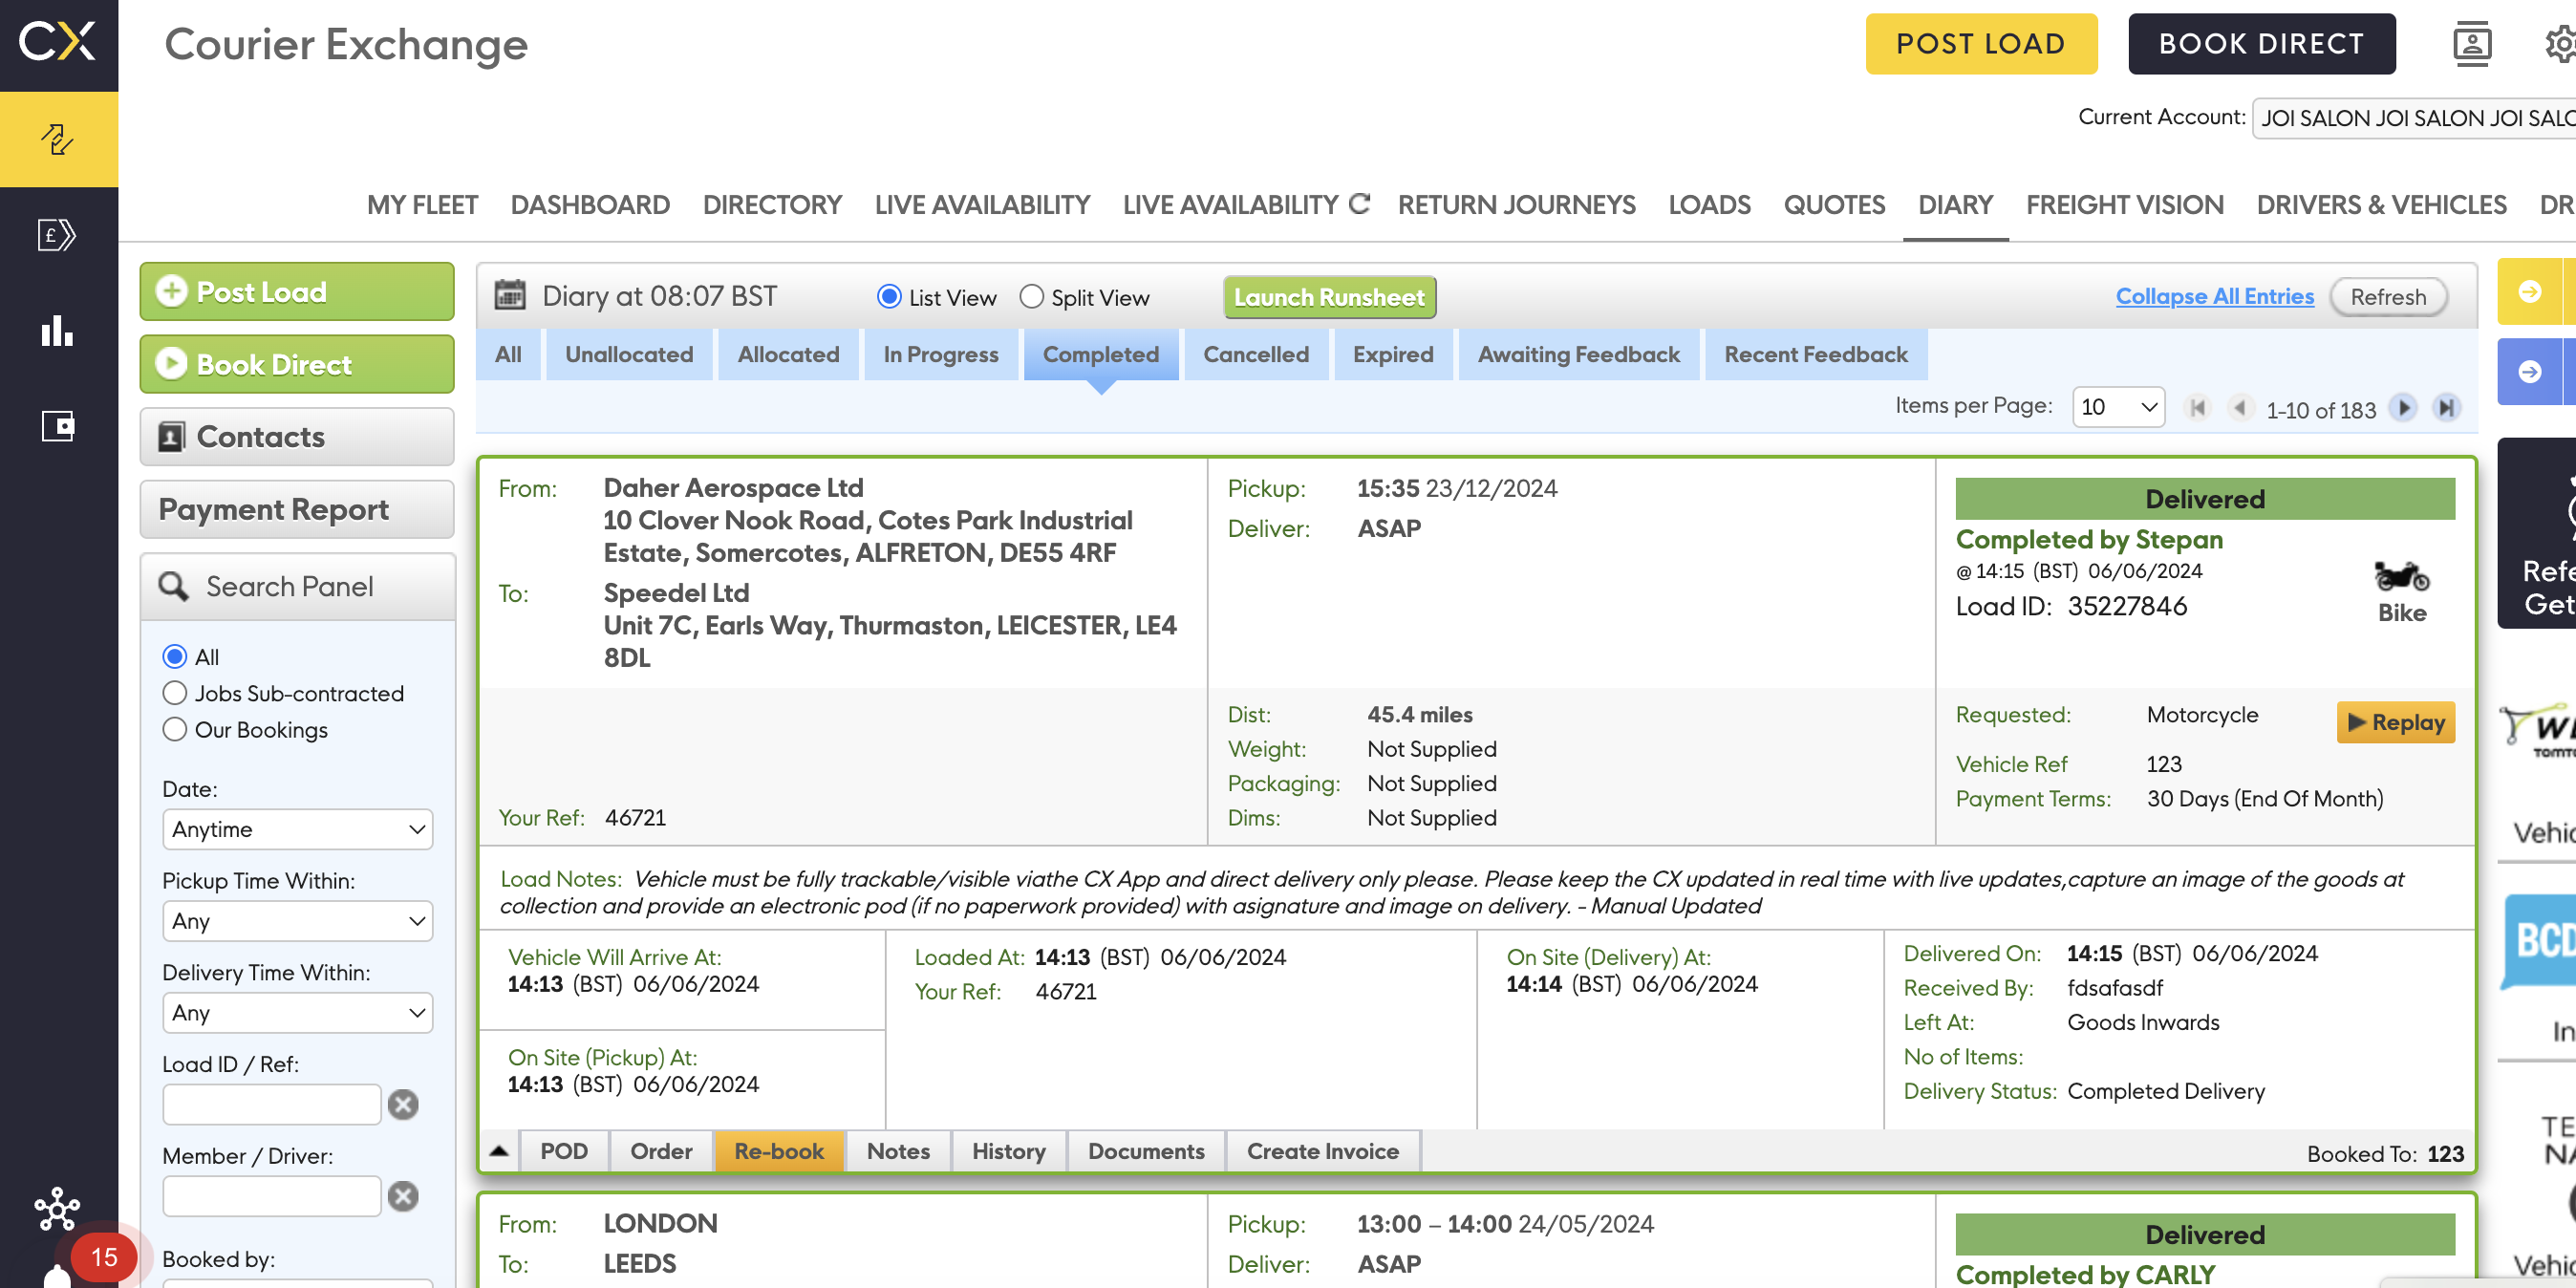Open the contact card icon in header
Image resolution: width=2576 pixels, height=1288 pixels.
pos(2471,44)
